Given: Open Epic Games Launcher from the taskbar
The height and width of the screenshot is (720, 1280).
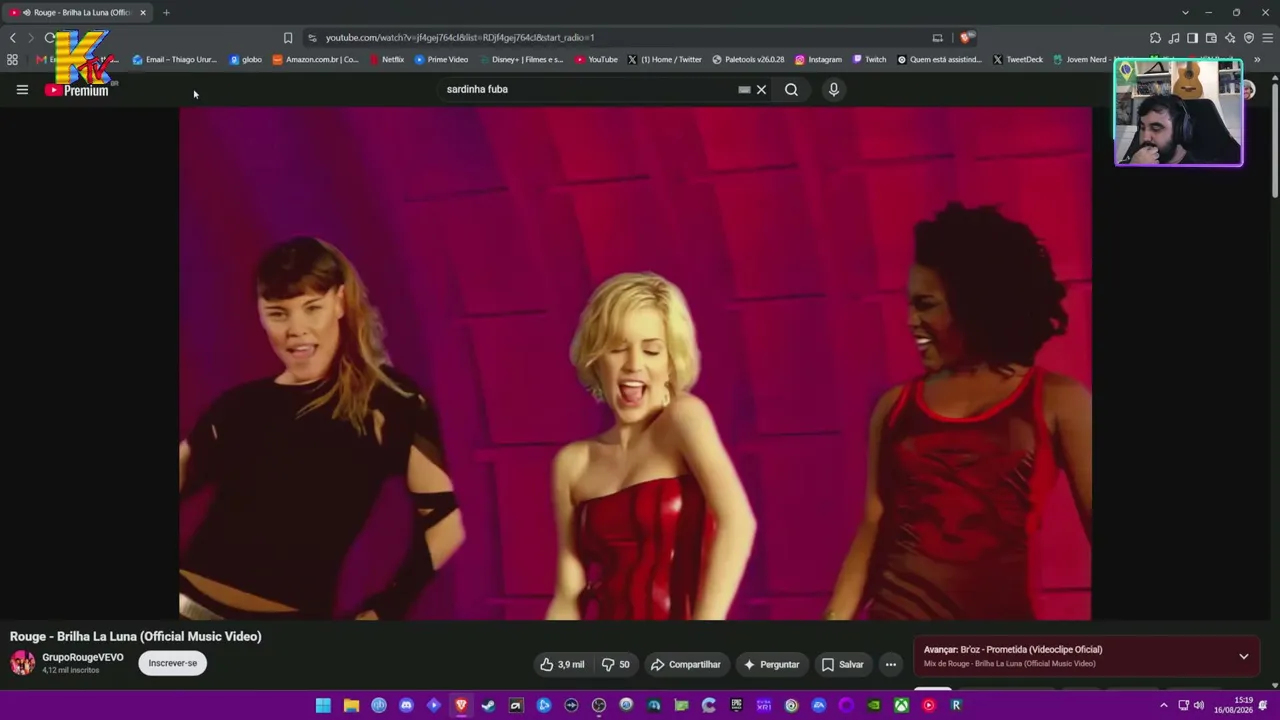Looking at the screenshot, I should 736,706.
